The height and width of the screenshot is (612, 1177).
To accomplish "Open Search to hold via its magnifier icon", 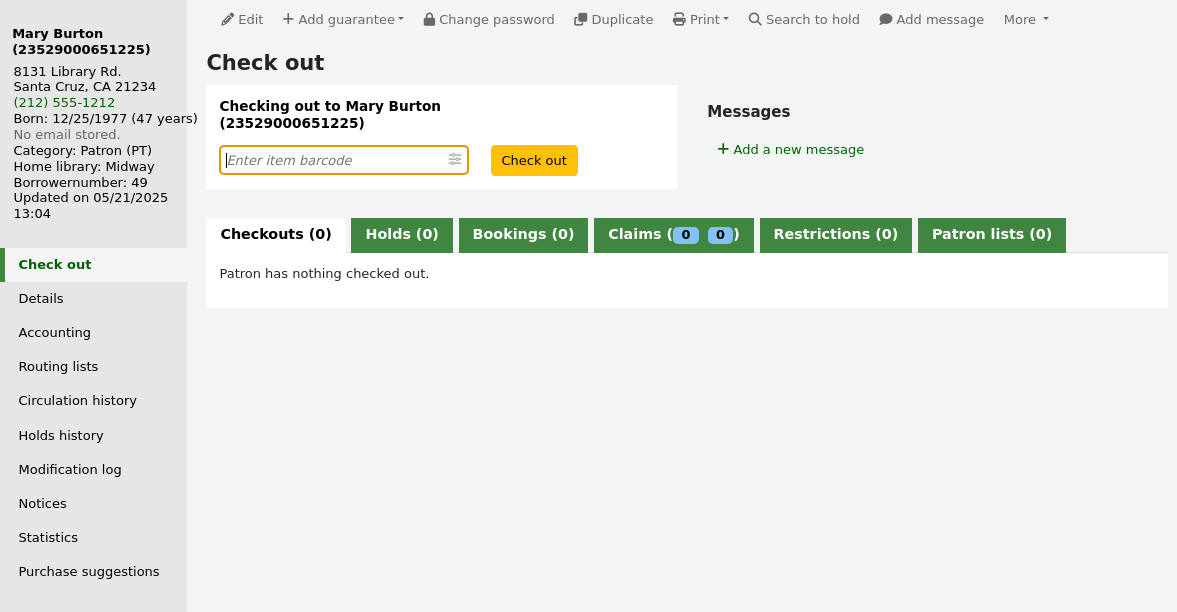I will point(757,18).
